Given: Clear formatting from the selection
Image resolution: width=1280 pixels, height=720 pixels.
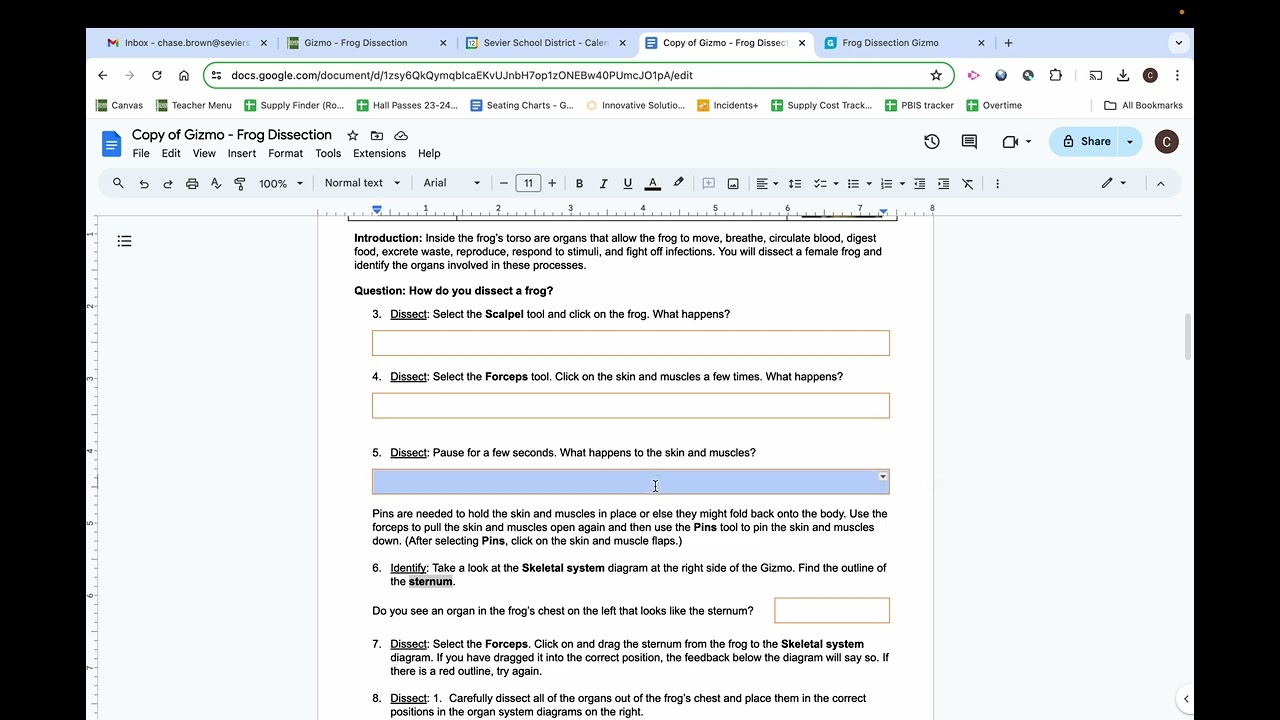Looking at the screenshot, I should [x=968, y=183].
